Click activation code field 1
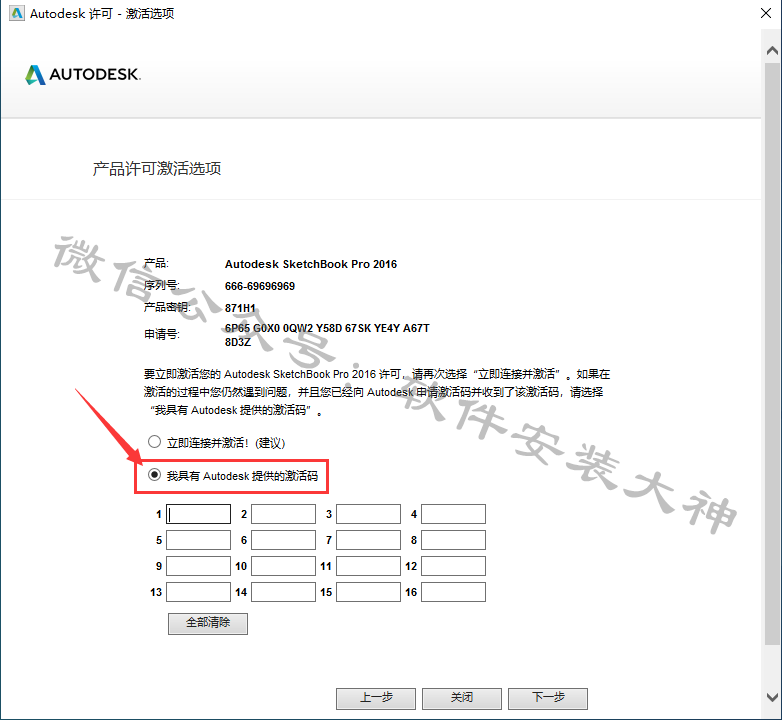 pos(198,514)
